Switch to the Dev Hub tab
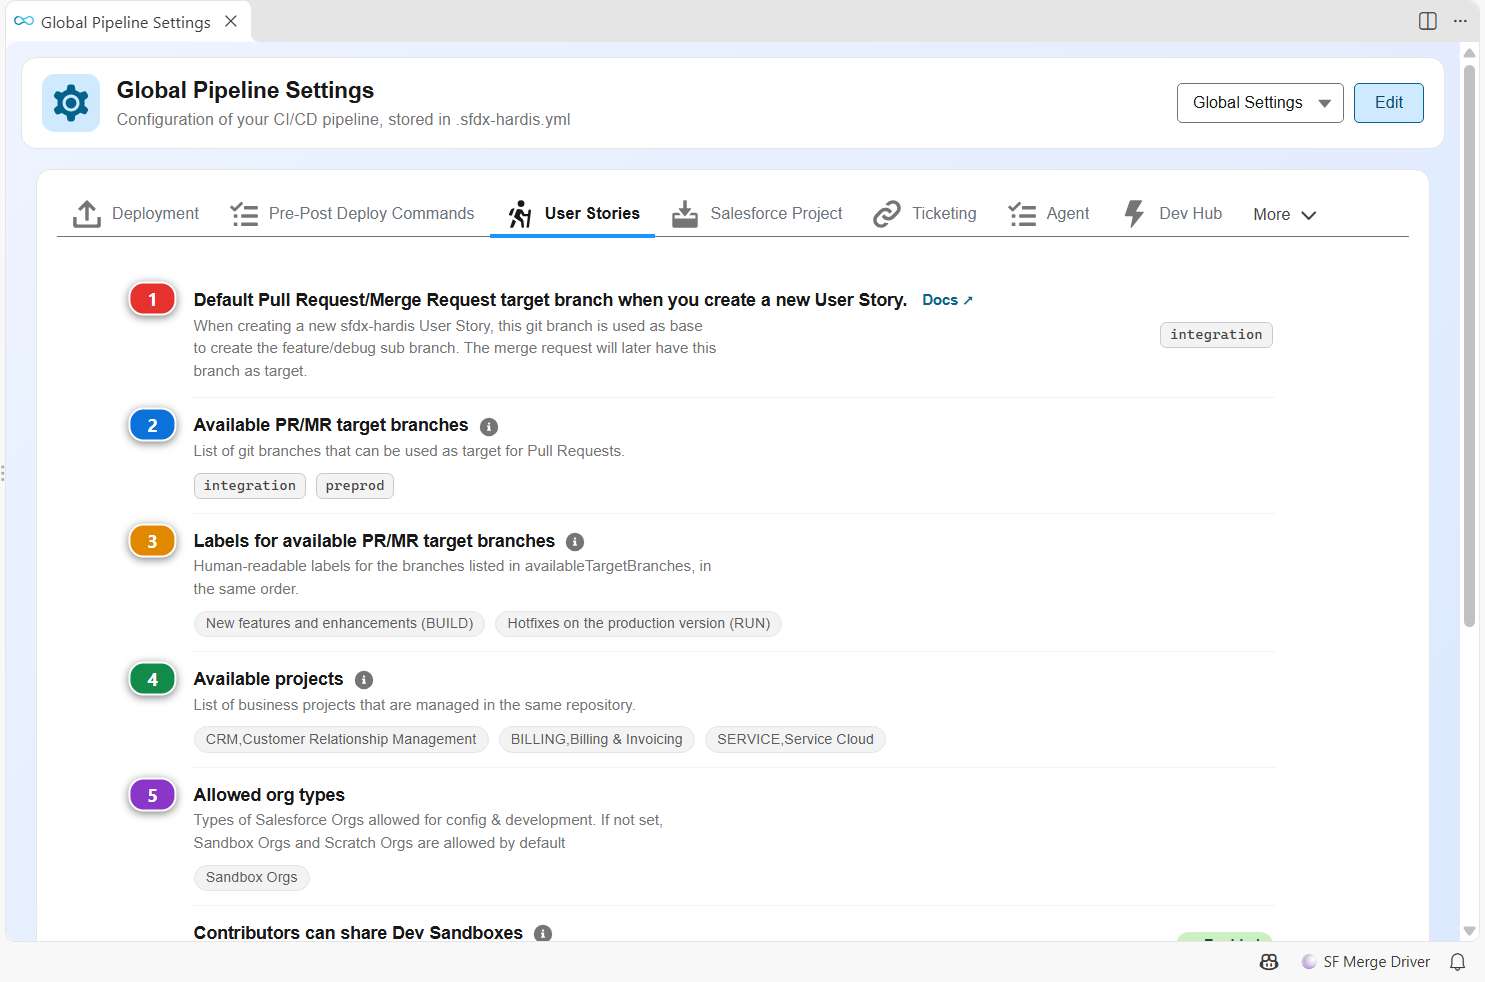1485x982 pixels. click(1173, 213)
